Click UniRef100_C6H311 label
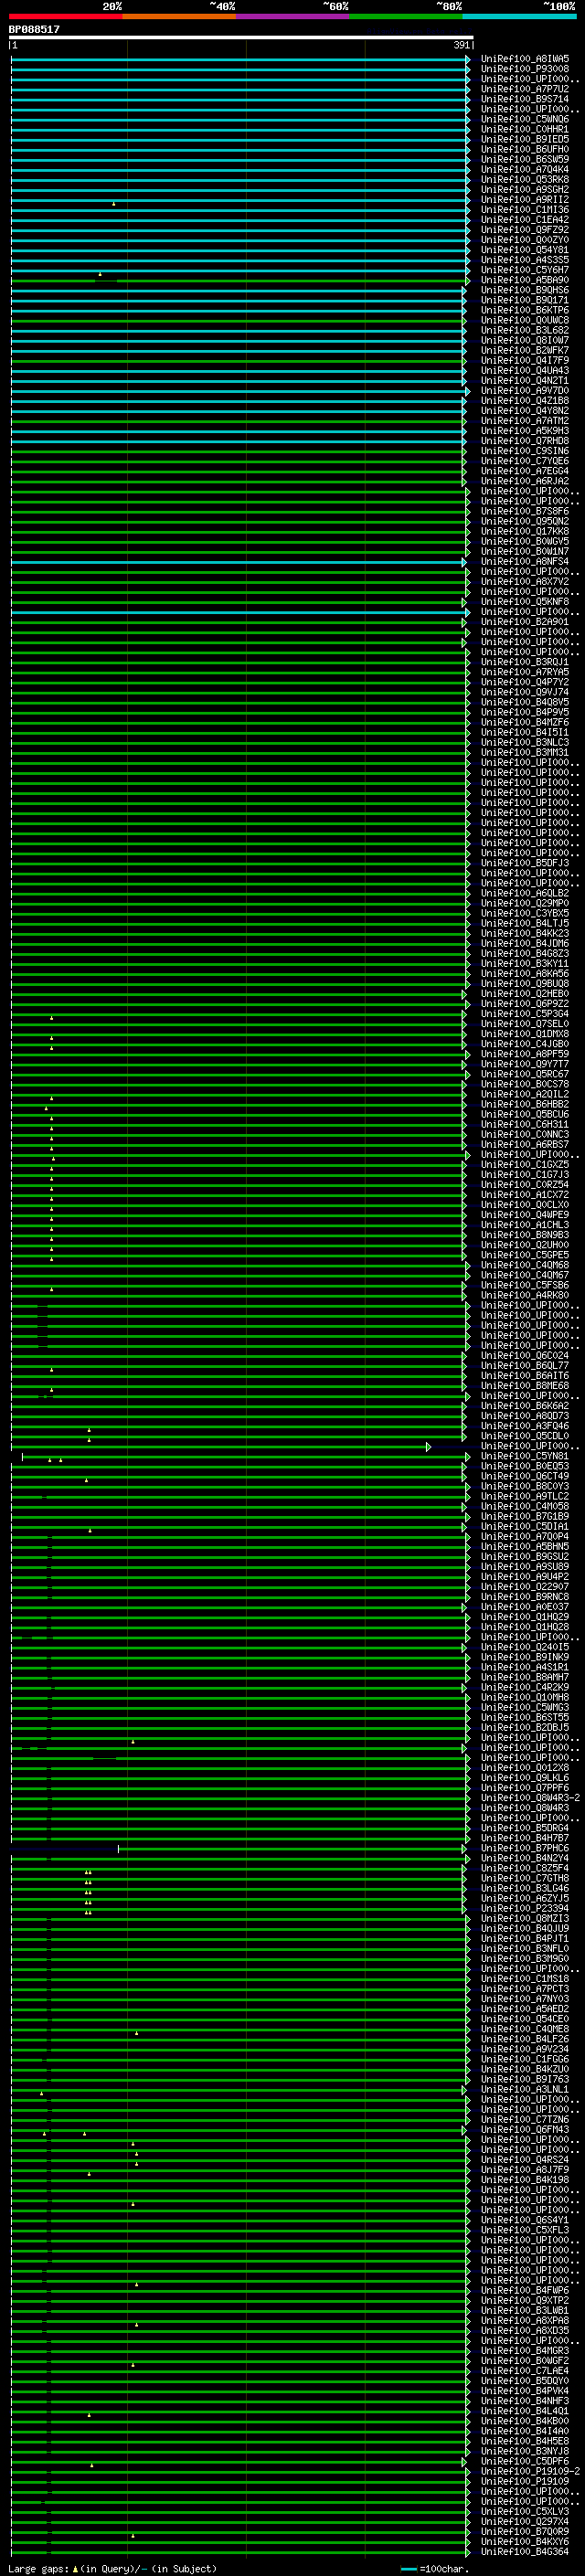The width and height of the screenshot is (585, 2576). (525, 1124)
